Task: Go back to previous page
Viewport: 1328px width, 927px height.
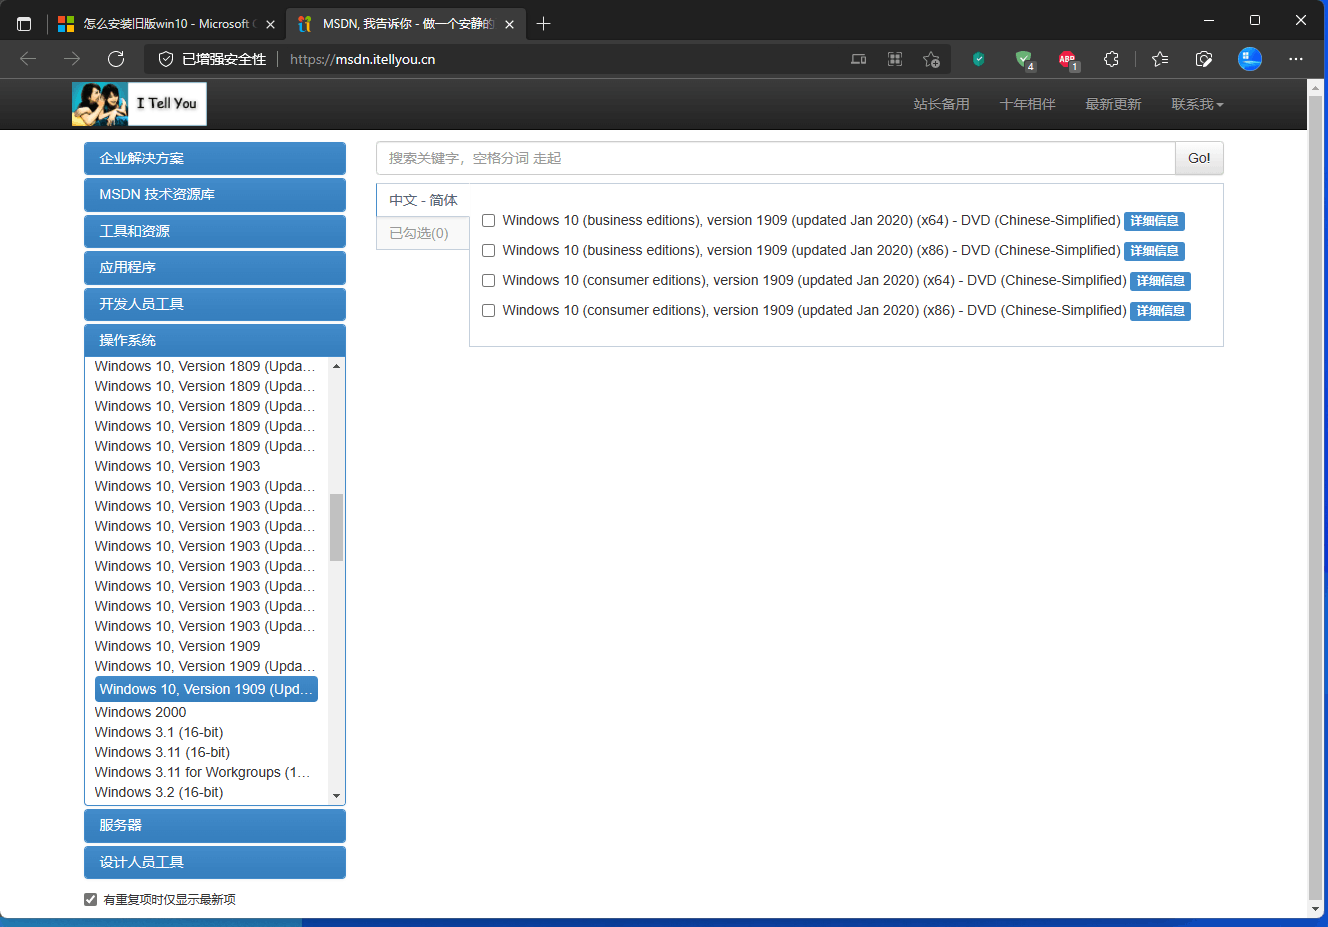Action: click(x=28, y=59)
